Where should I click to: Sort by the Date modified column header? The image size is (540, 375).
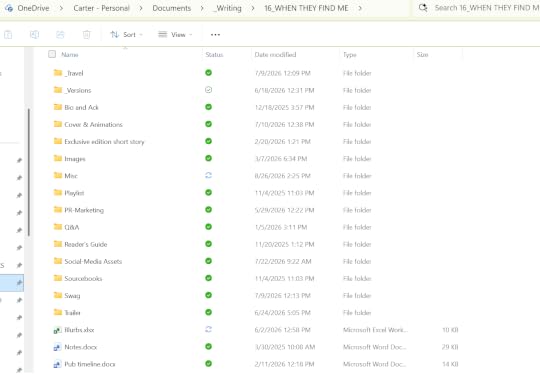pyautogui.click(x=275, y=54)
